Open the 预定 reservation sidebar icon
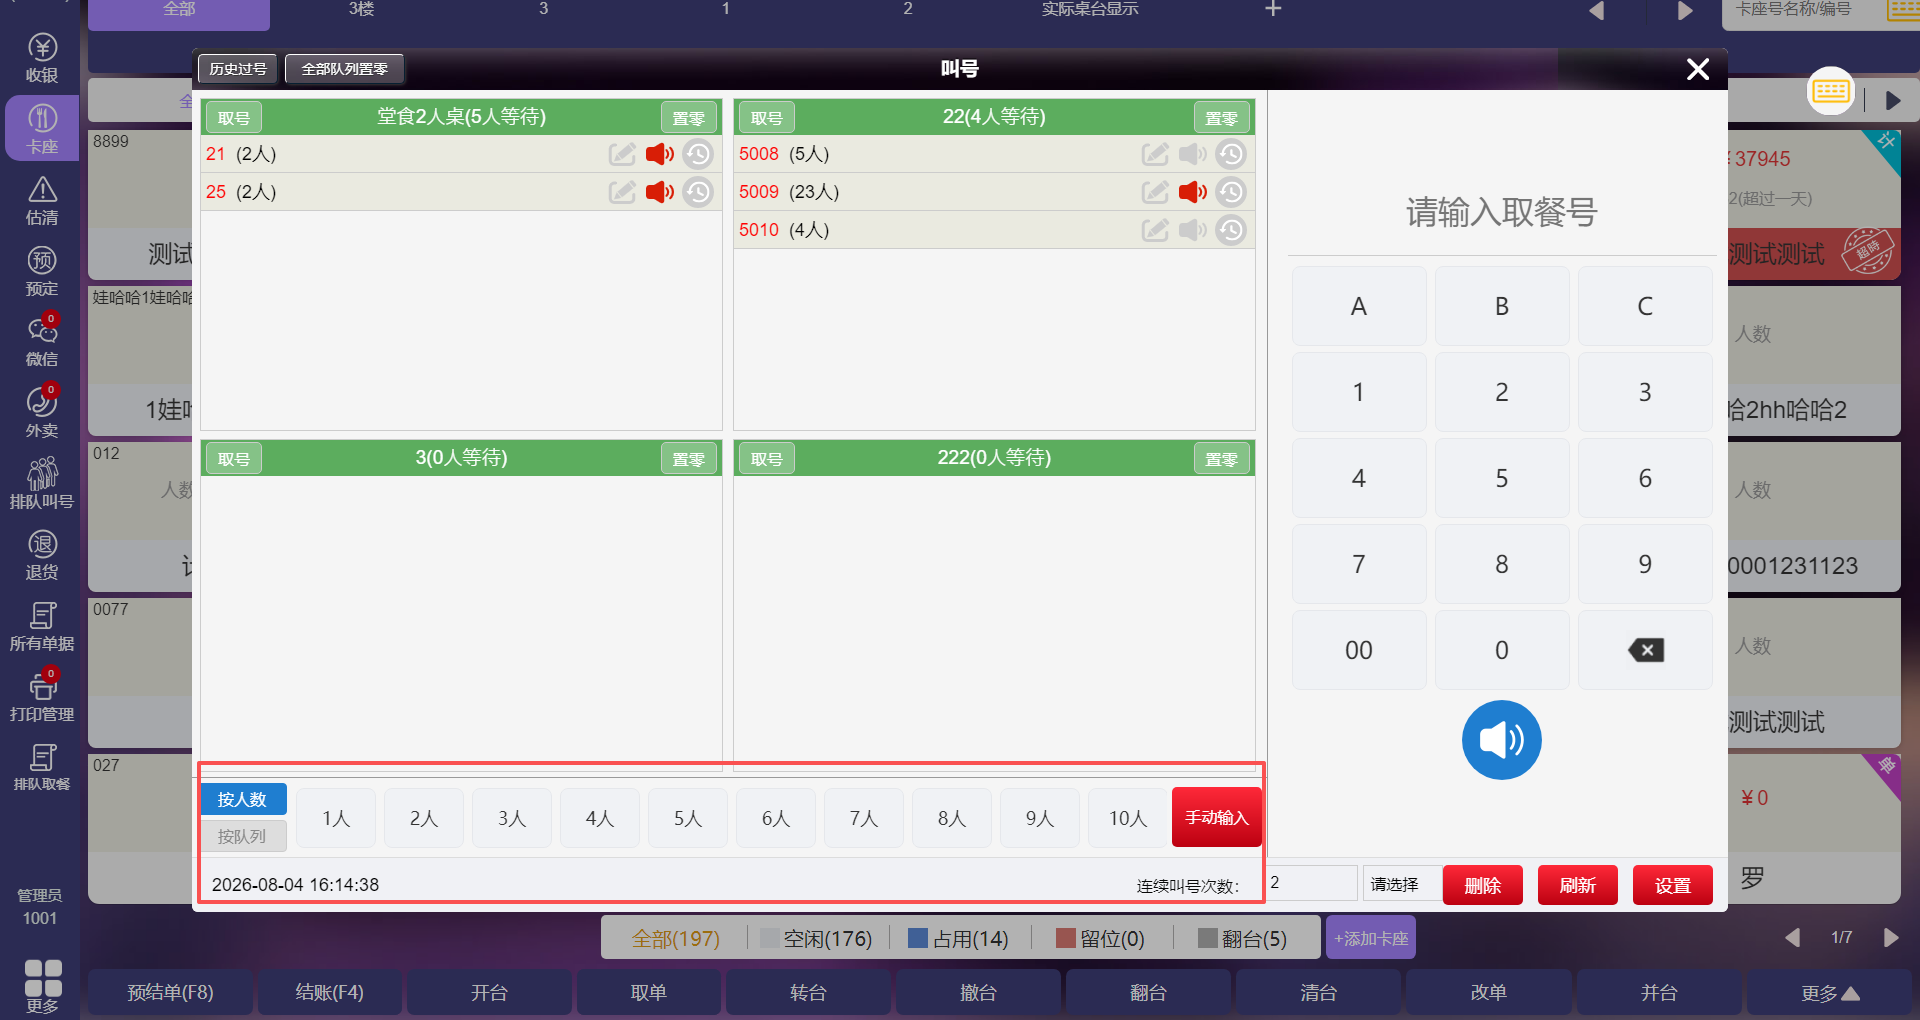The image size is (1920, 1020). pyautogui.click(x=42, y=271)
